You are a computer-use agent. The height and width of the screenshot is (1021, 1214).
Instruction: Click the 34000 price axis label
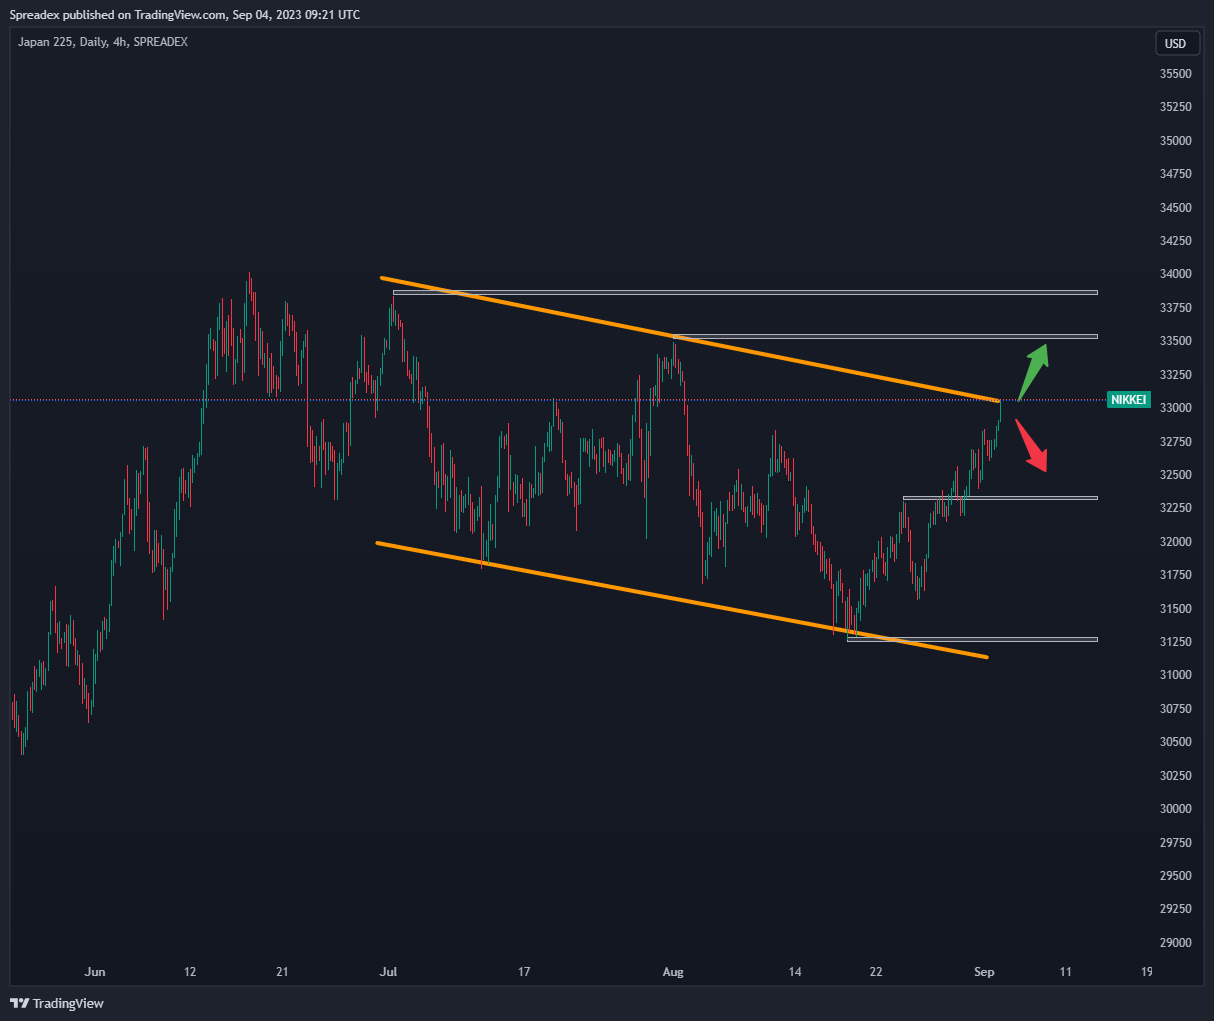1175,274
